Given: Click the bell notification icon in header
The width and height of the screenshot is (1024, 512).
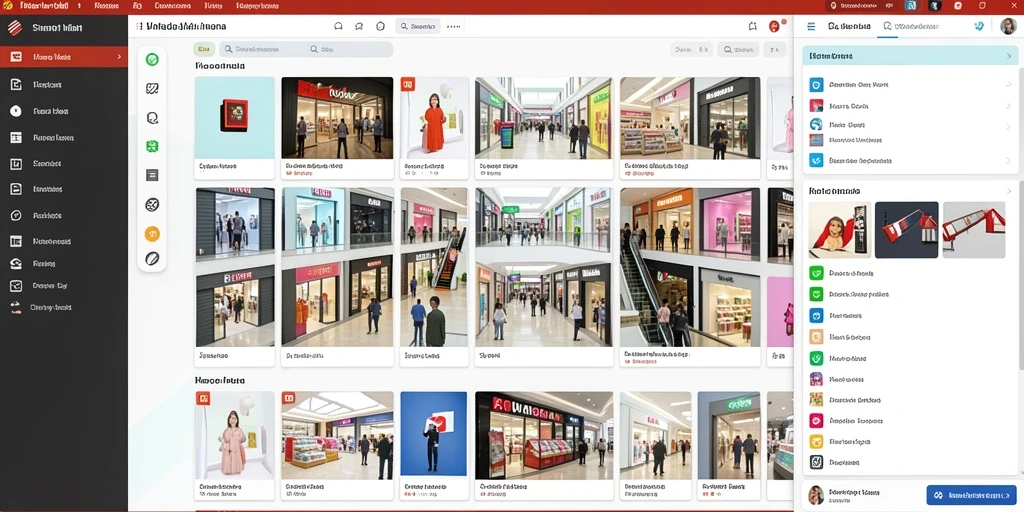Looking at the screenshot, I should coord(752,27).
